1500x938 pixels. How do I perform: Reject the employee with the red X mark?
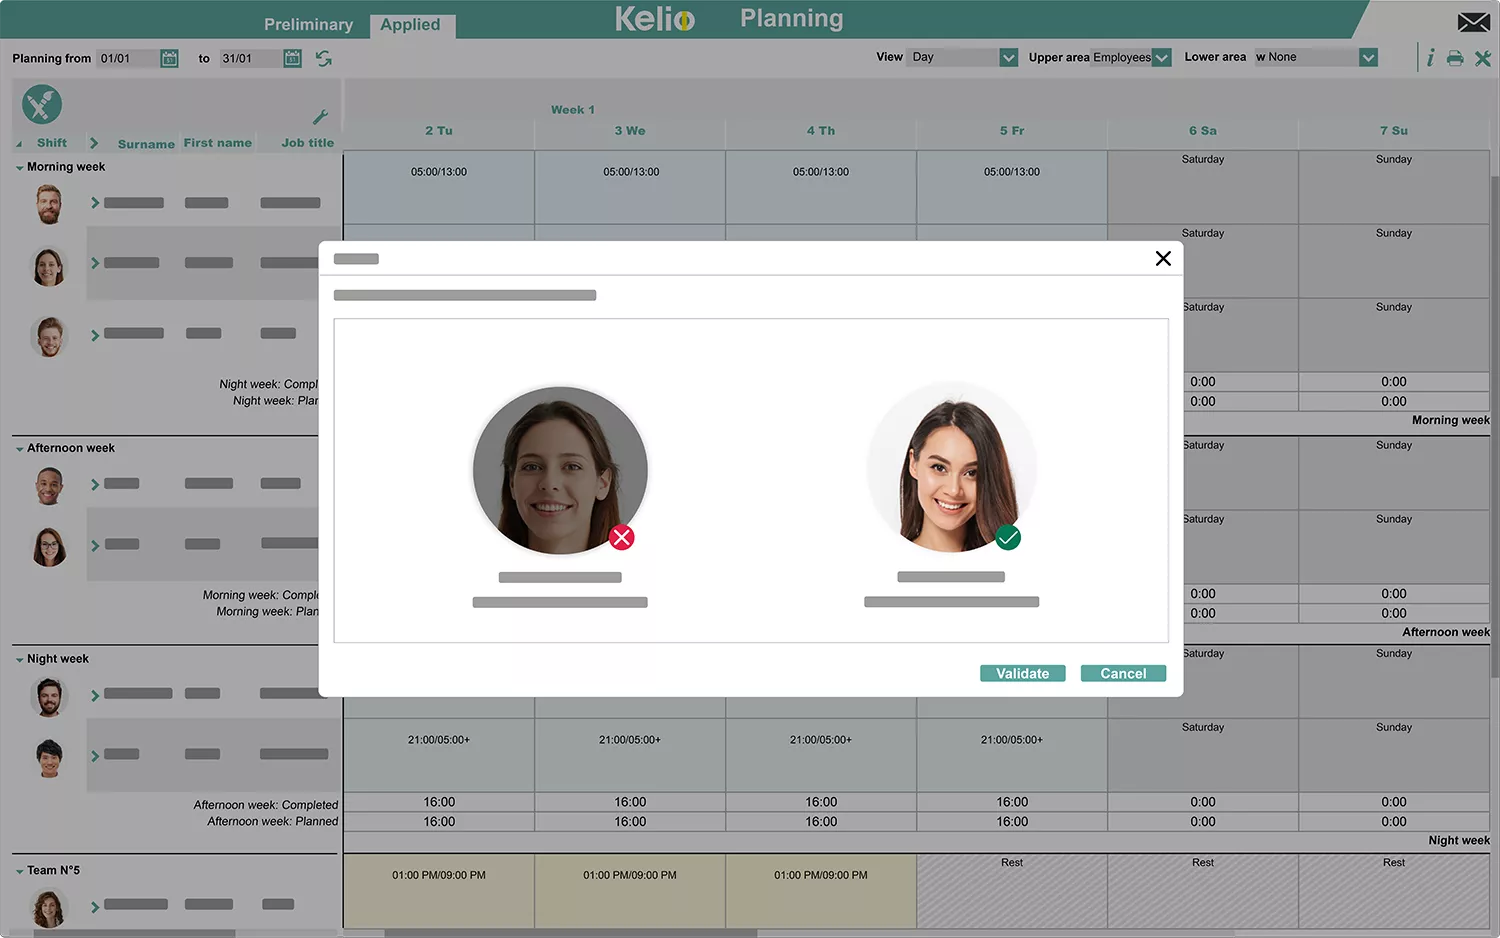click(x=621, y=537)
